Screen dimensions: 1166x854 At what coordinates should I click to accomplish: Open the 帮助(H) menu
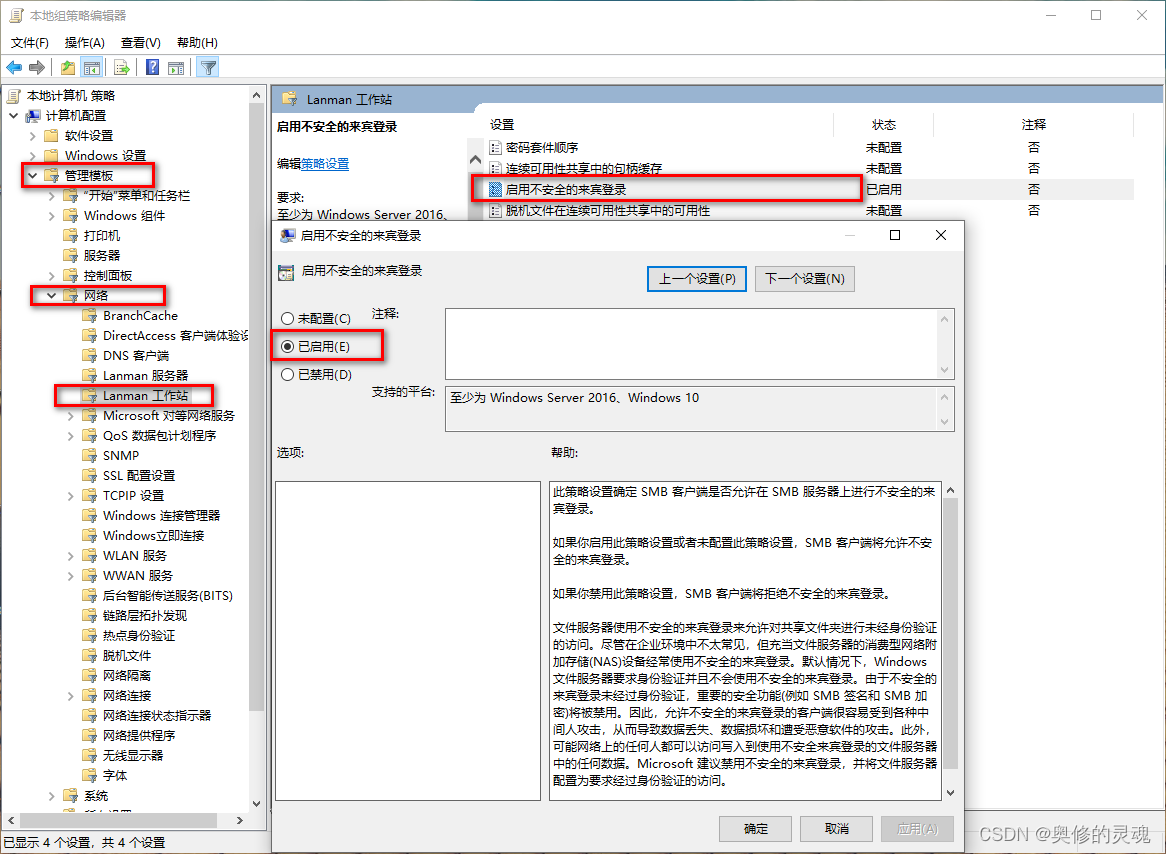(x=197, y=42)
